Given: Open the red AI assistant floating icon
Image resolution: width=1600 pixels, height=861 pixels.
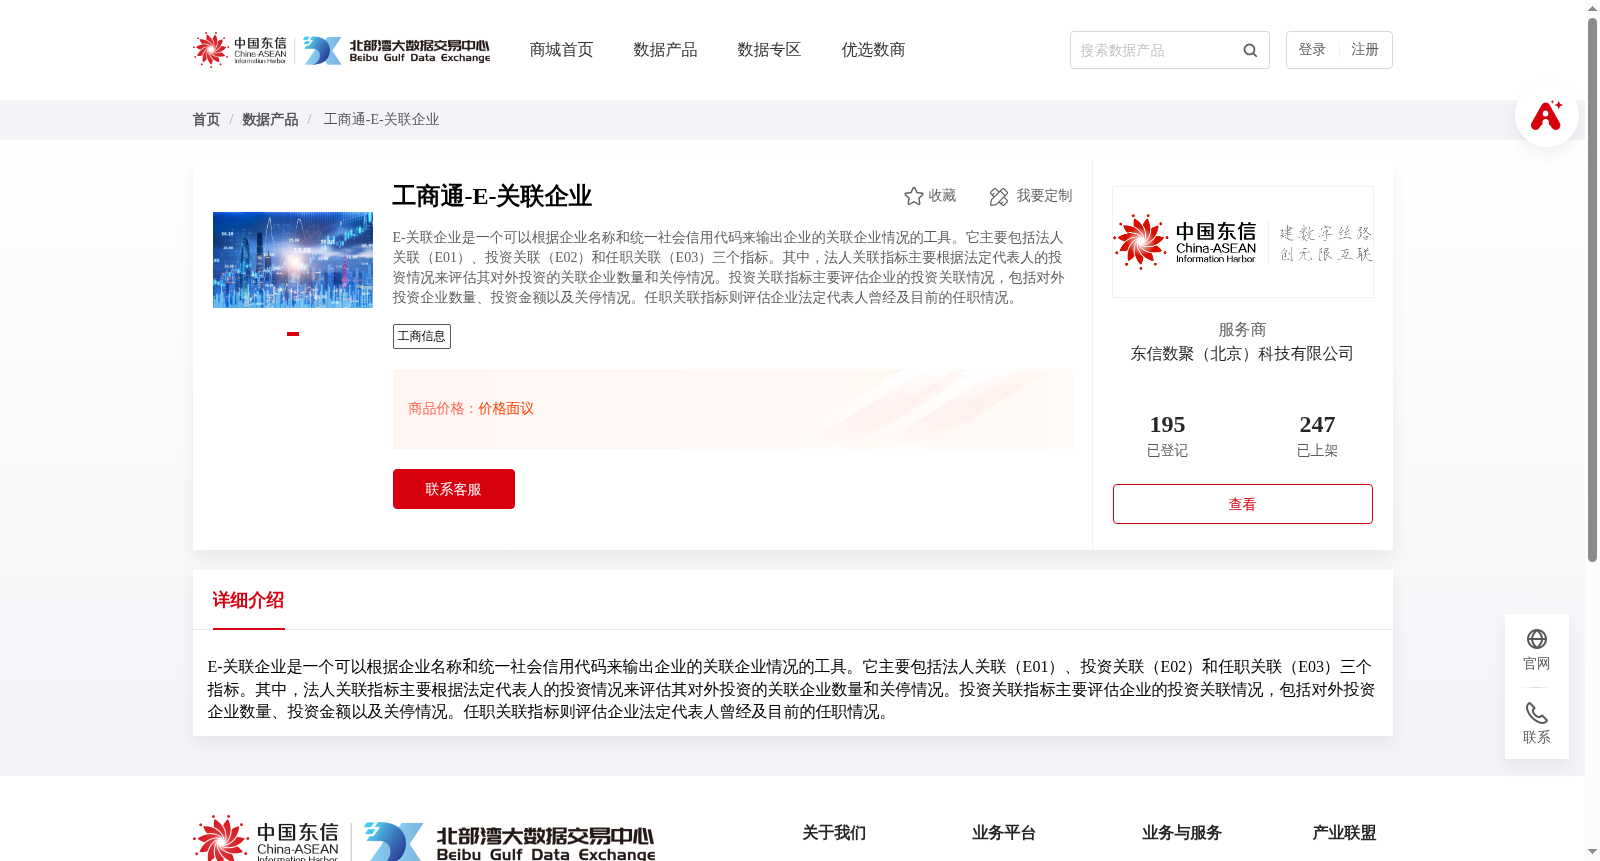Looking at the screenshot, I should [x=1546, y=115].
